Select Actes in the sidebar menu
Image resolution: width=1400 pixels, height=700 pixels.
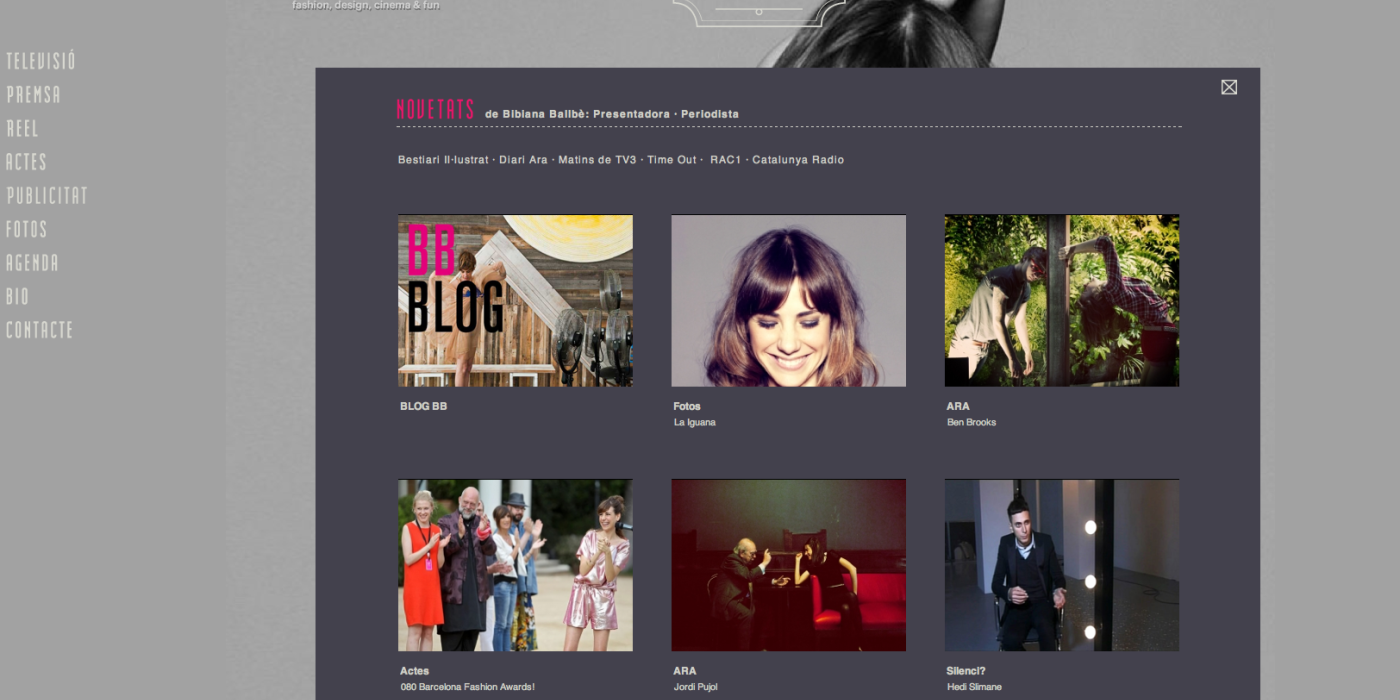pyautogui.click(x=26, y=162)
